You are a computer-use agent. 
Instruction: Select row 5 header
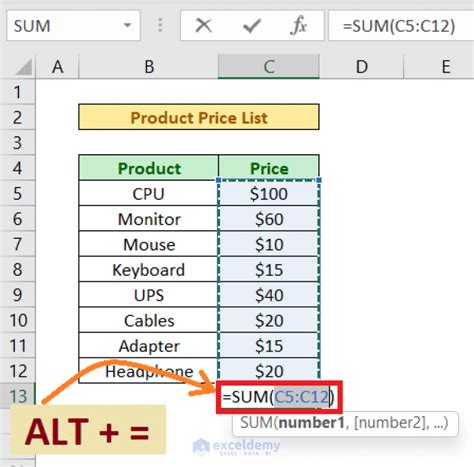[x=18, y=193]
